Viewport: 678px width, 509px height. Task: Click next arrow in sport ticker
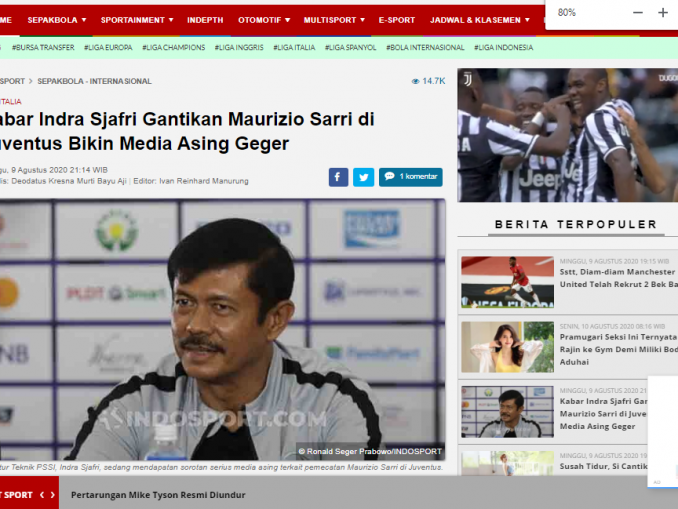(52, 495)
